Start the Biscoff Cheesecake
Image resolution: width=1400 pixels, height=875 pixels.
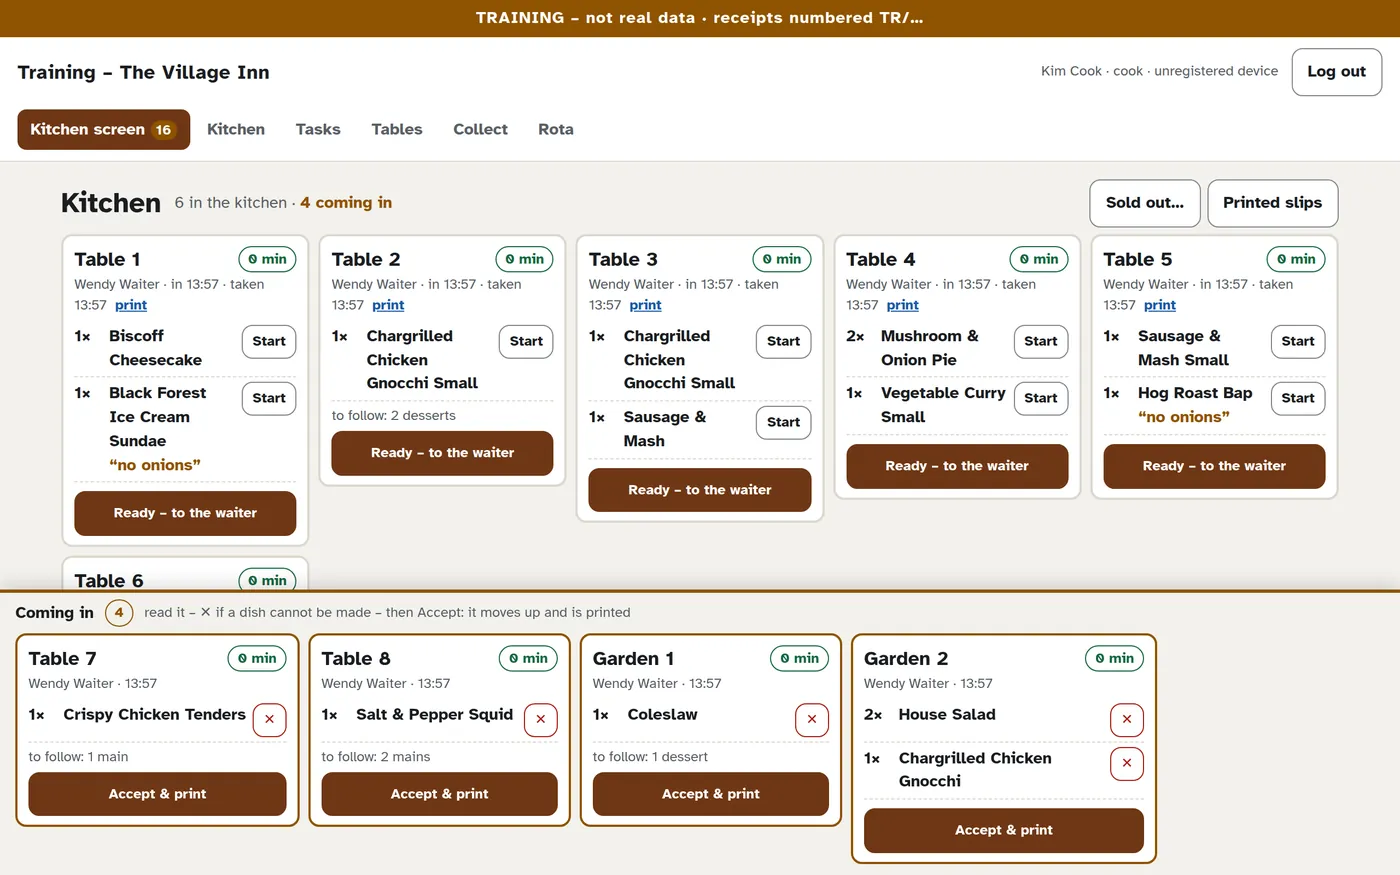click(269, 342)
